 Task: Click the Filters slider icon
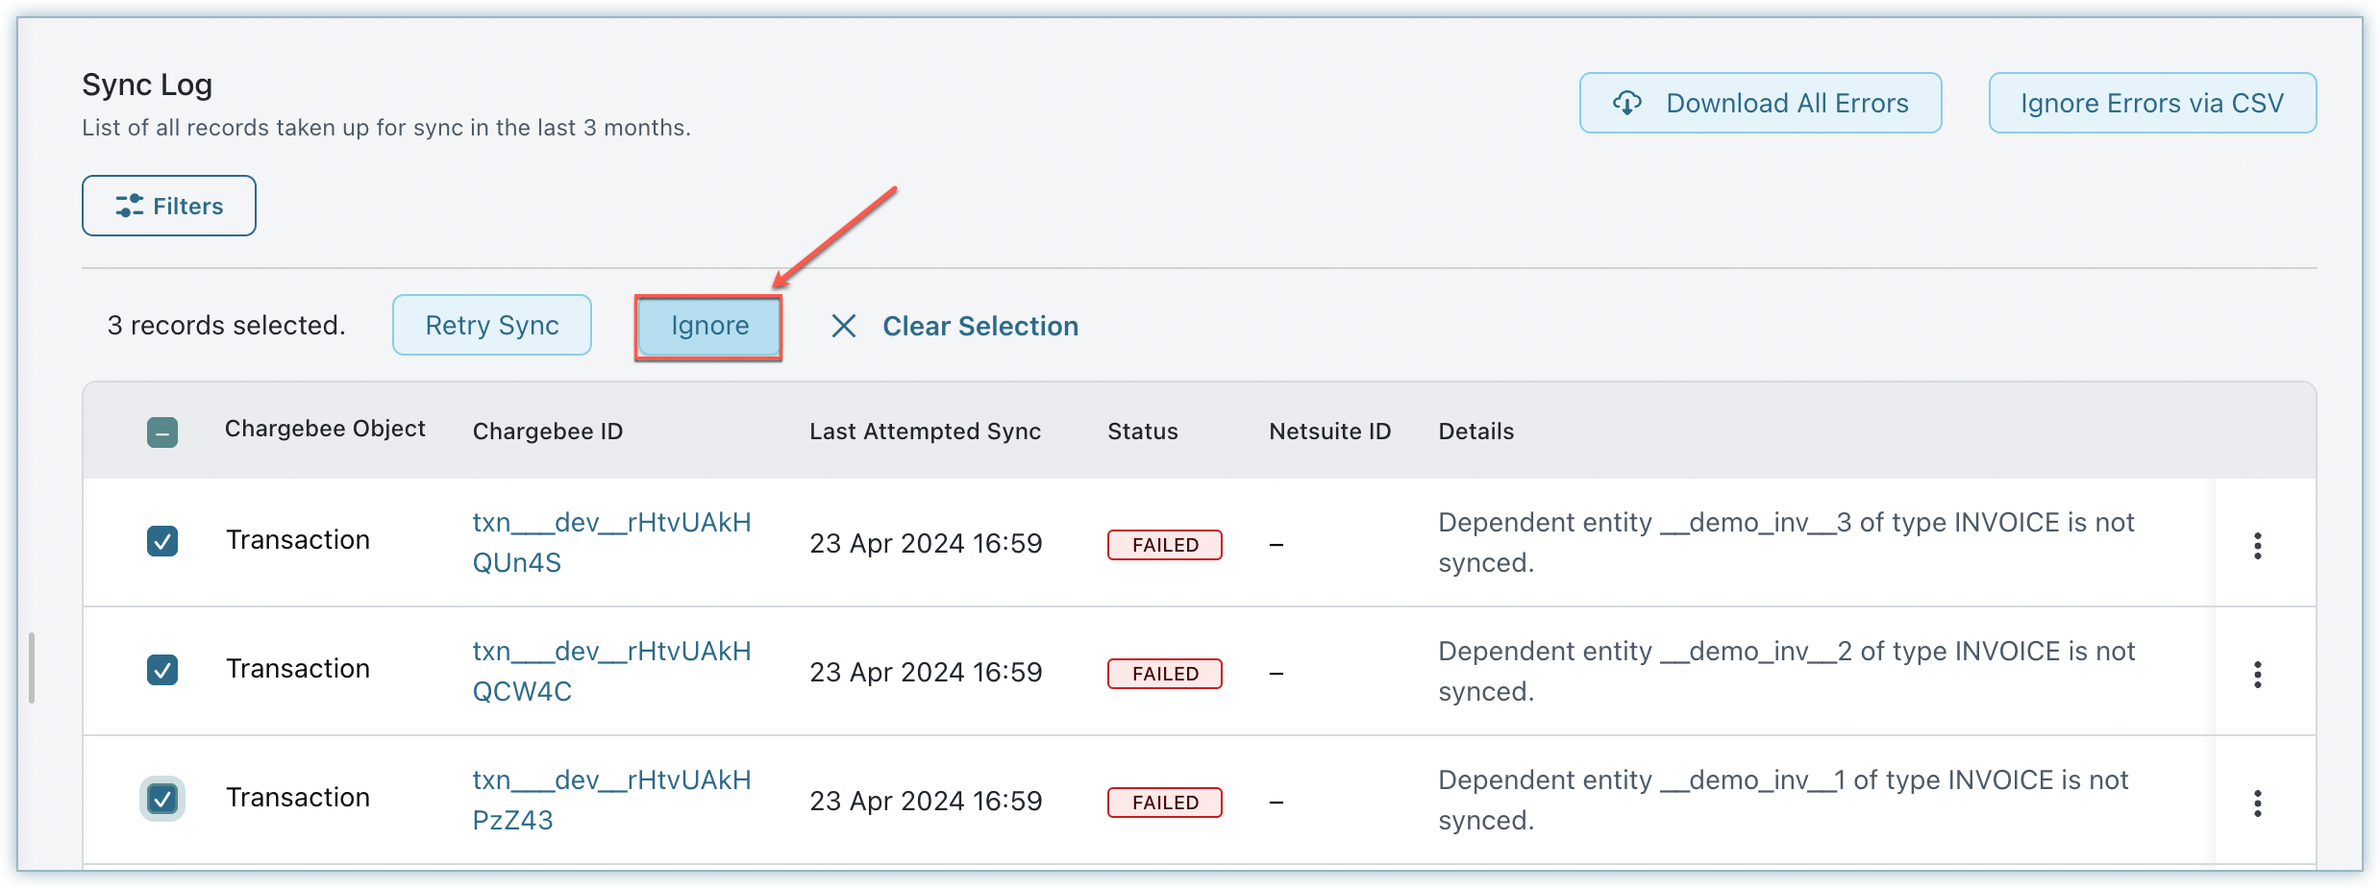coord(129,206)
